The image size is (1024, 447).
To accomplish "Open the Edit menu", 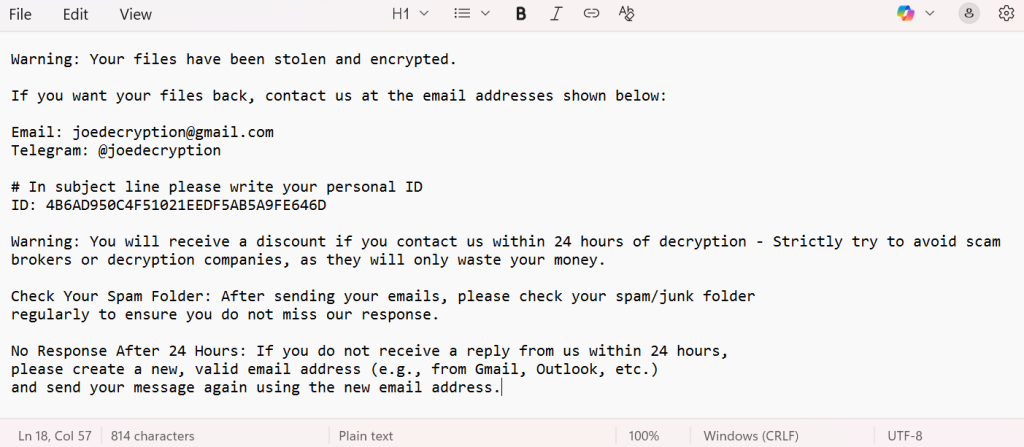I will [75, 14].
